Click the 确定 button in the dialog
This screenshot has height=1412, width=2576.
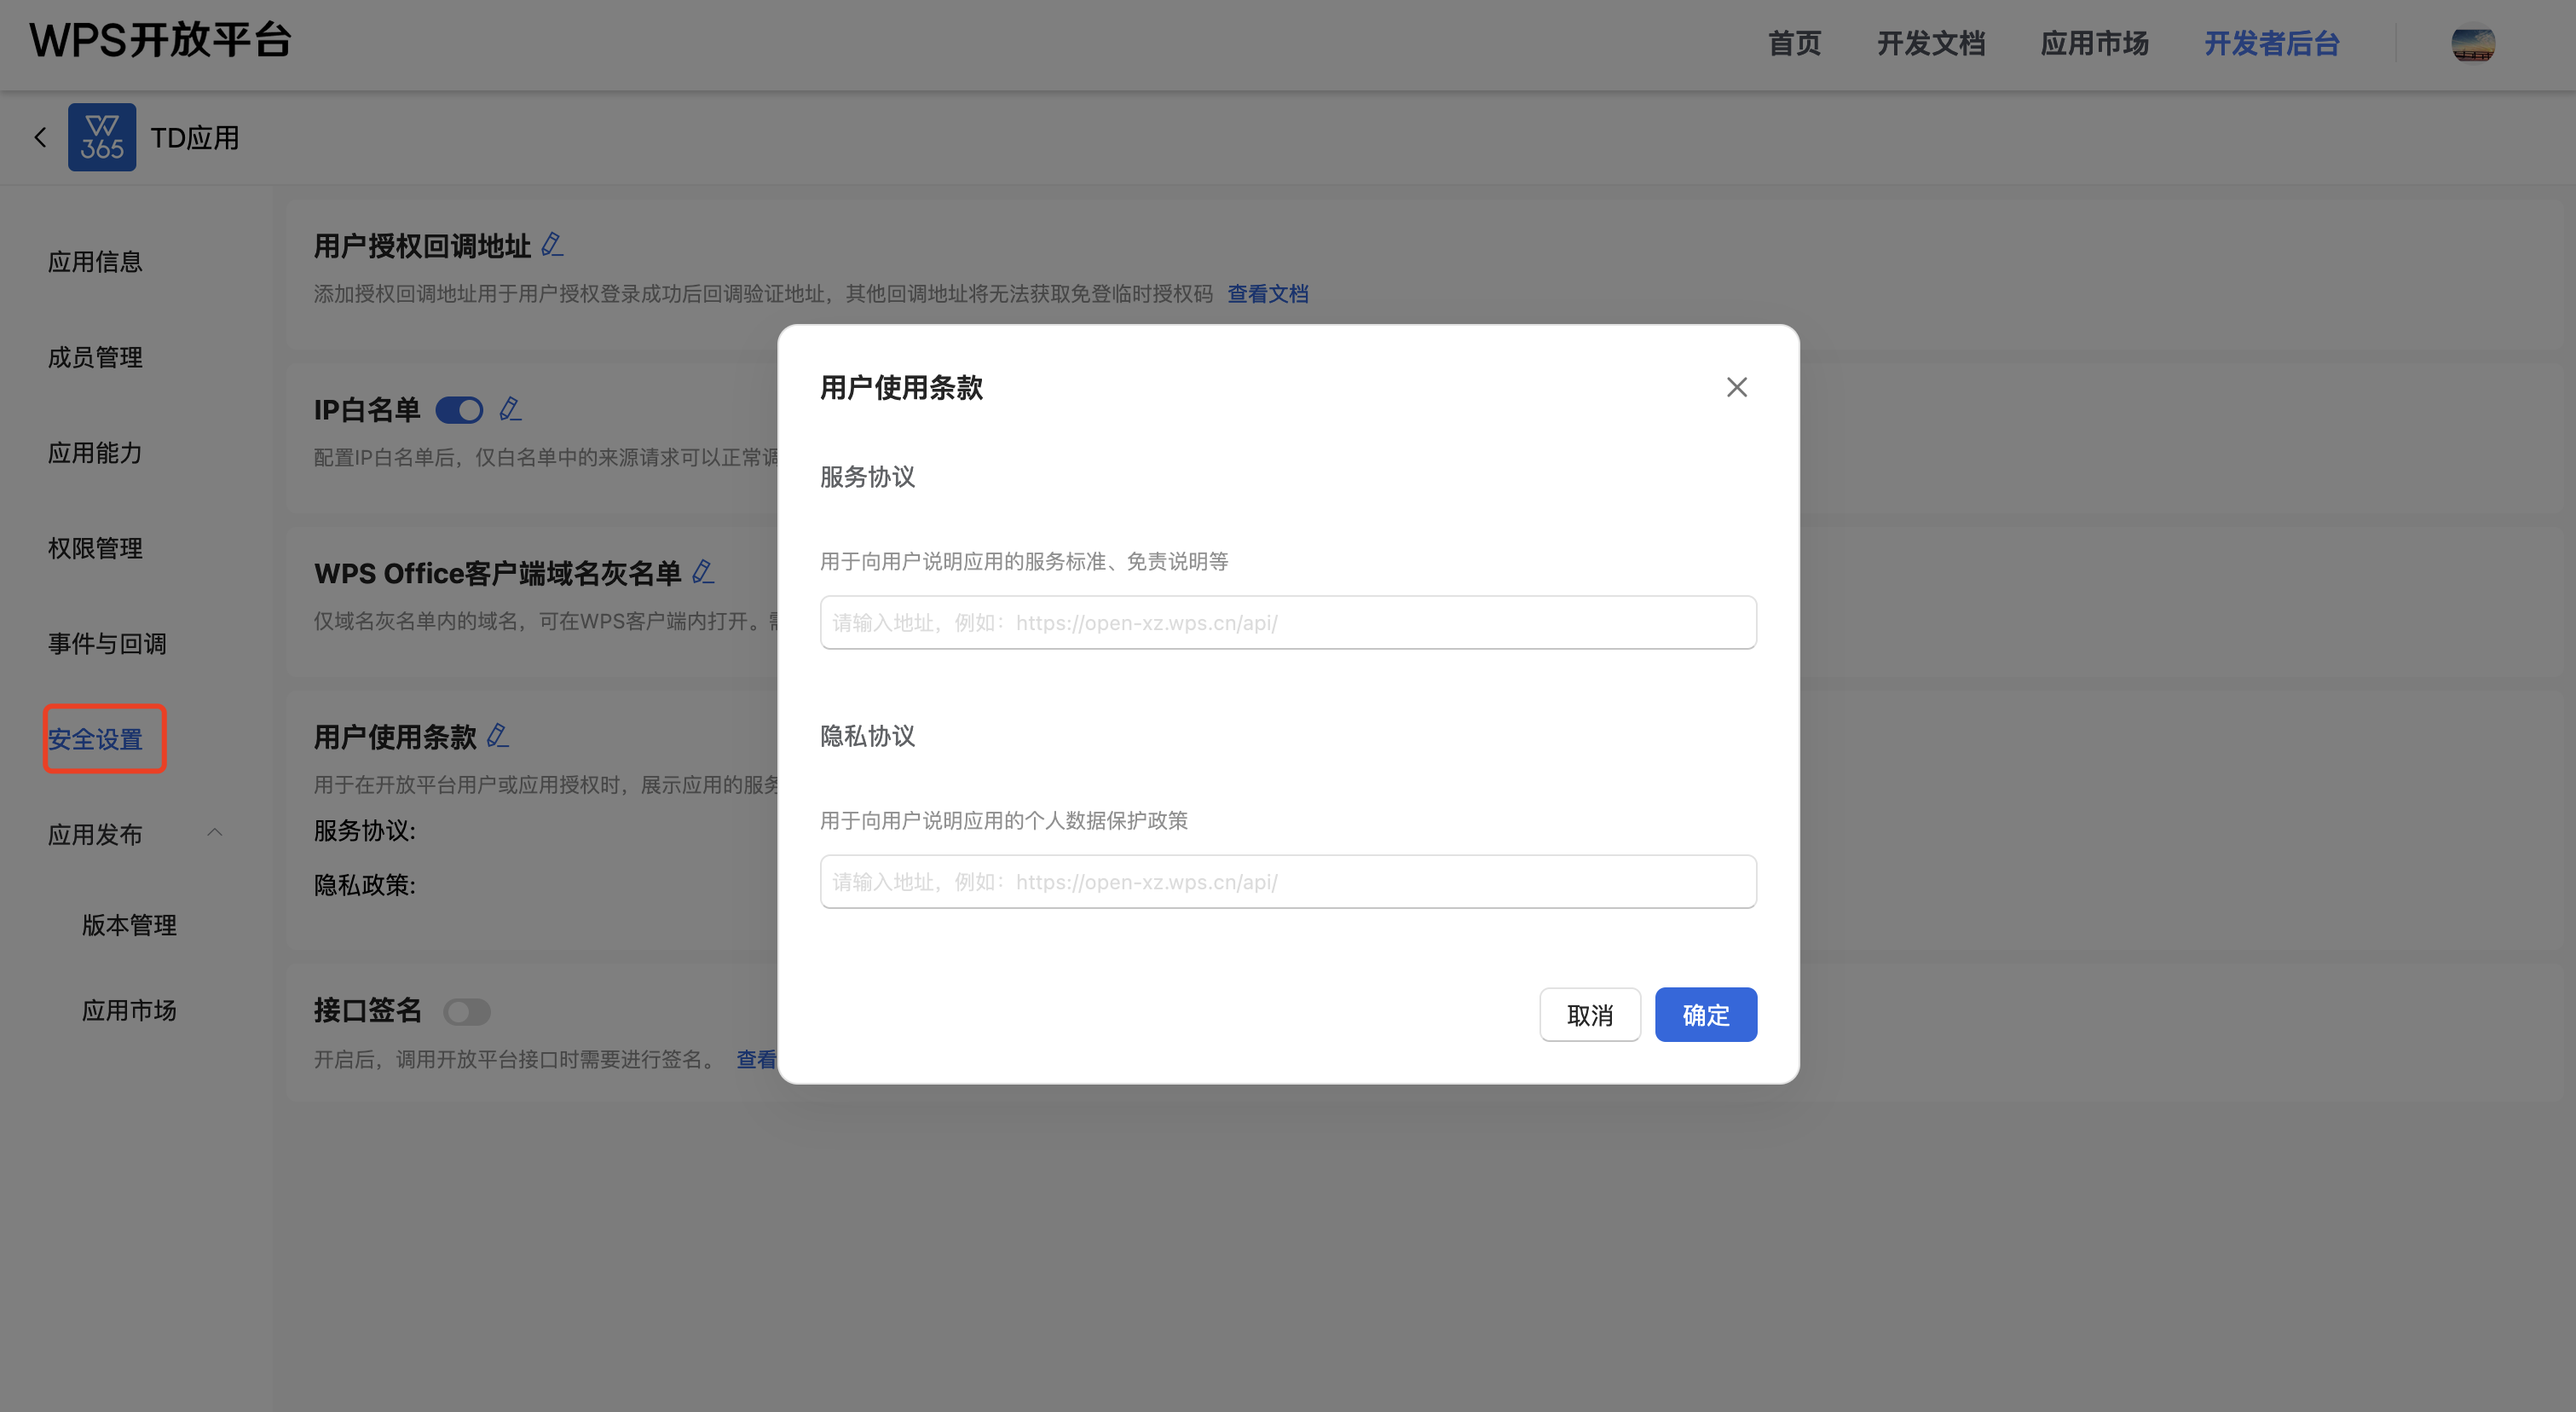pyautogui.click(x=1705, y=1015)
